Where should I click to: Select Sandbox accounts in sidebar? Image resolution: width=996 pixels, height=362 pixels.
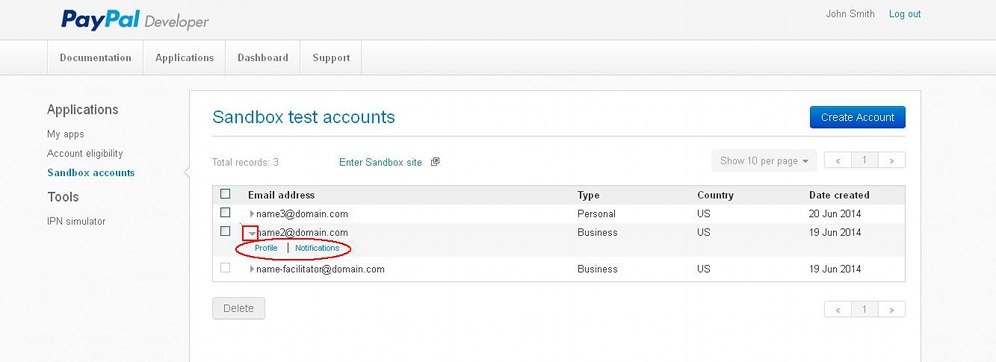tap(91, 172)
